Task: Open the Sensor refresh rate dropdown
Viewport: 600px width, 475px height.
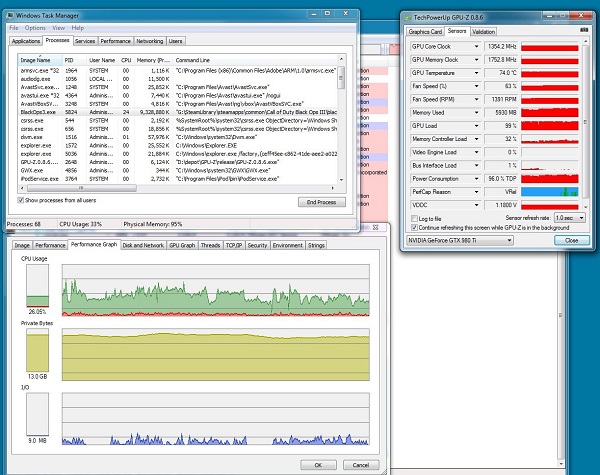Action: 568,217
